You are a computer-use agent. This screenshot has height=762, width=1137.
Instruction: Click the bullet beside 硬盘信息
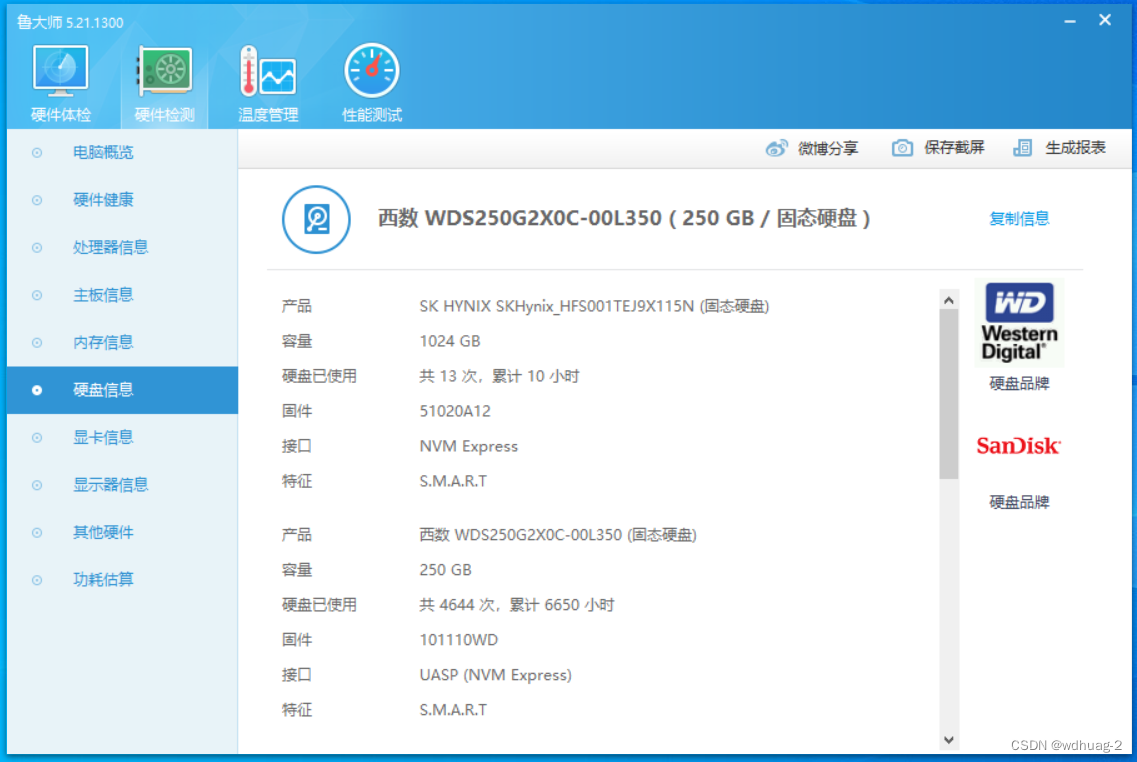click(x=37, y=390)
